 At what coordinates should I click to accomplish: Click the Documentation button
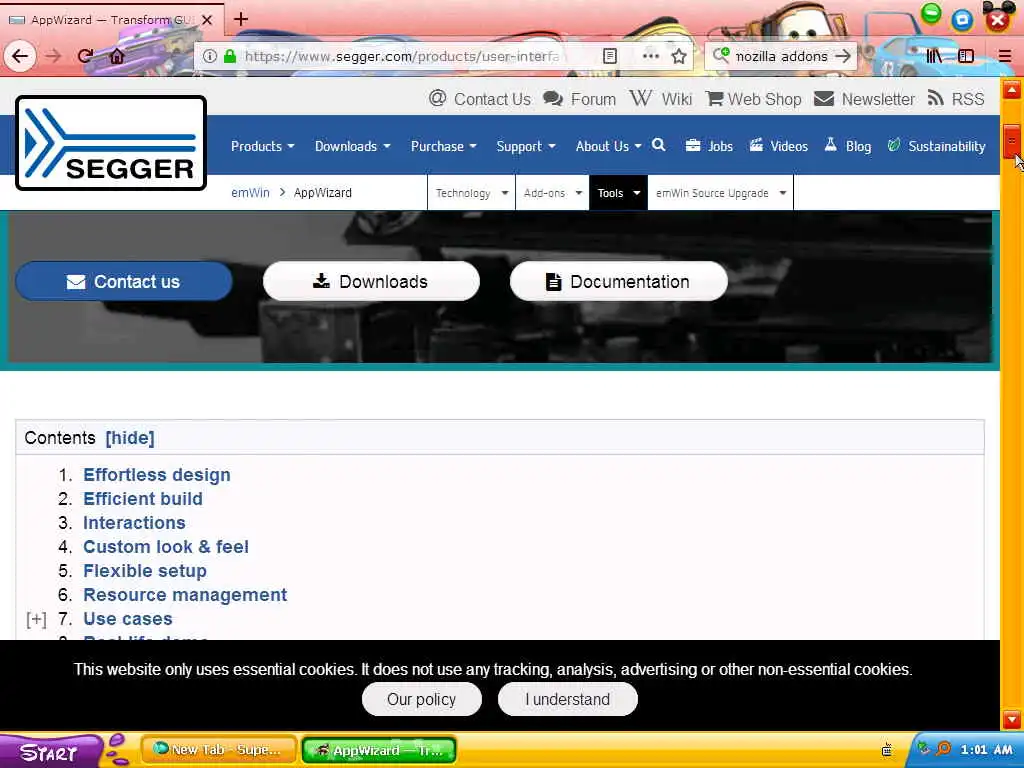(x=618, y=281)
